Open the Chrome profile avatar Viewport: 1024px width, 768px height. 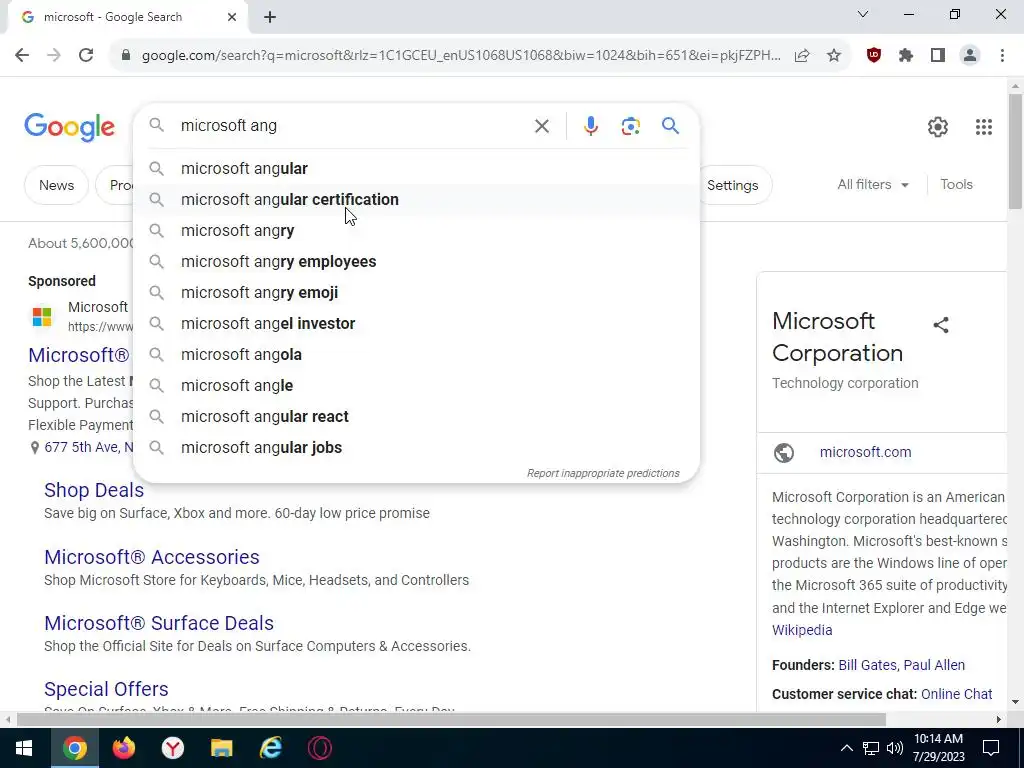[970, 56]
